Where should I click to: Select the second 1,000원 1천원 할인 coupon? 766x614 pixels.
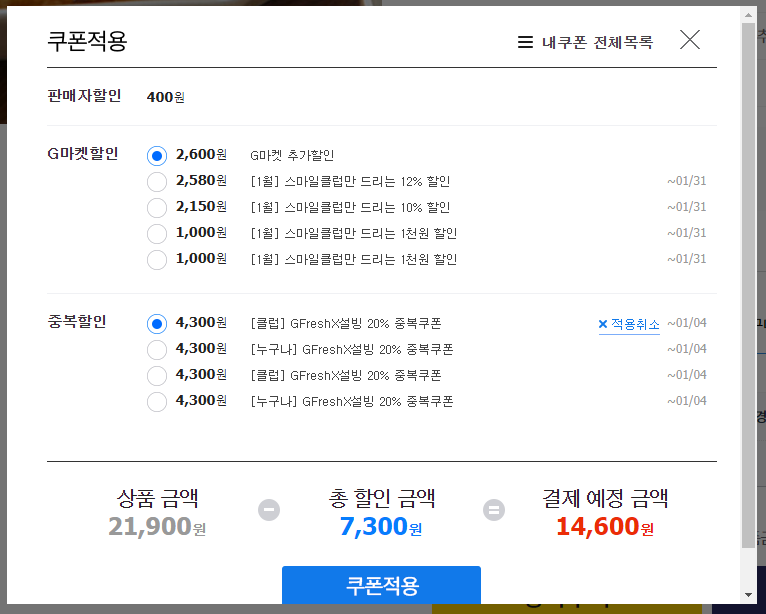(x=157, y=259)
